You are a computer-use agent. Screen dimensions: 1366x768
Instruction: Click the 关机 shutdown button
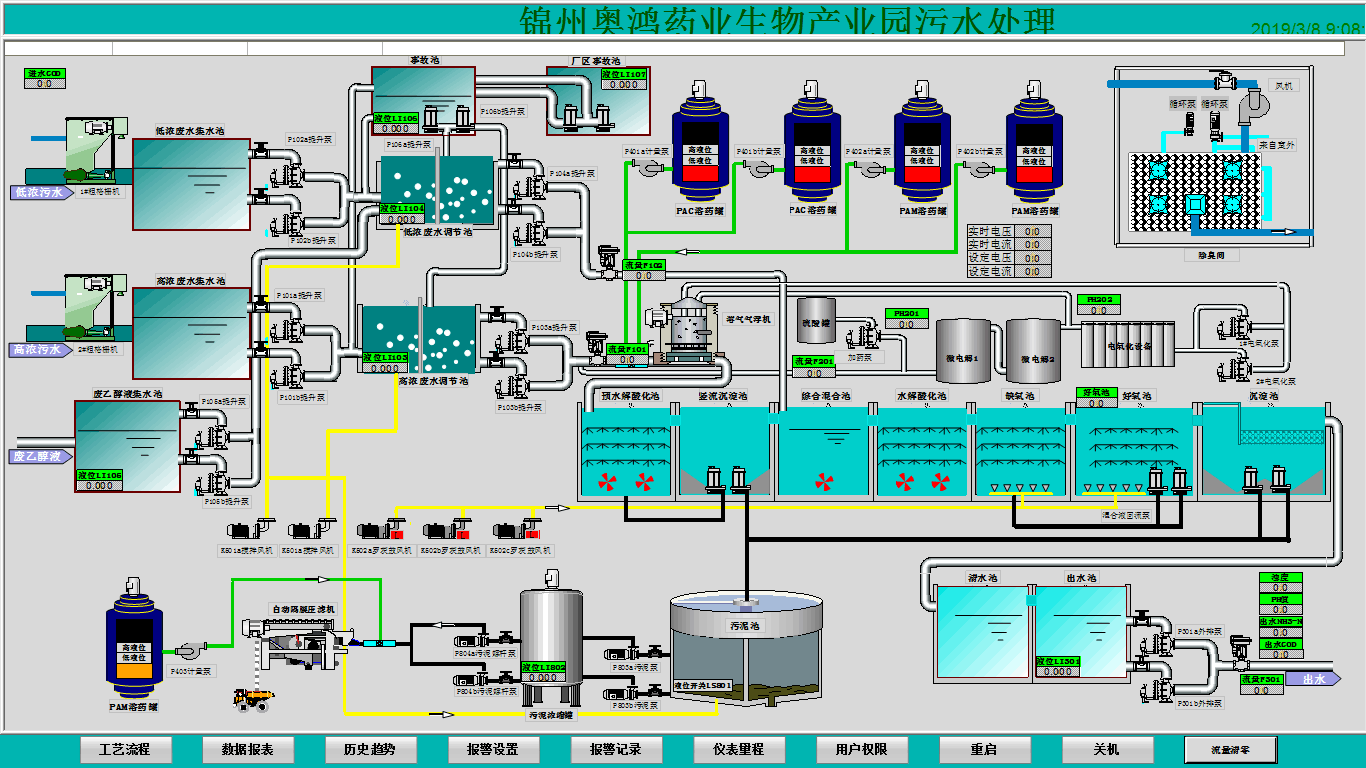coord(1106,749)
